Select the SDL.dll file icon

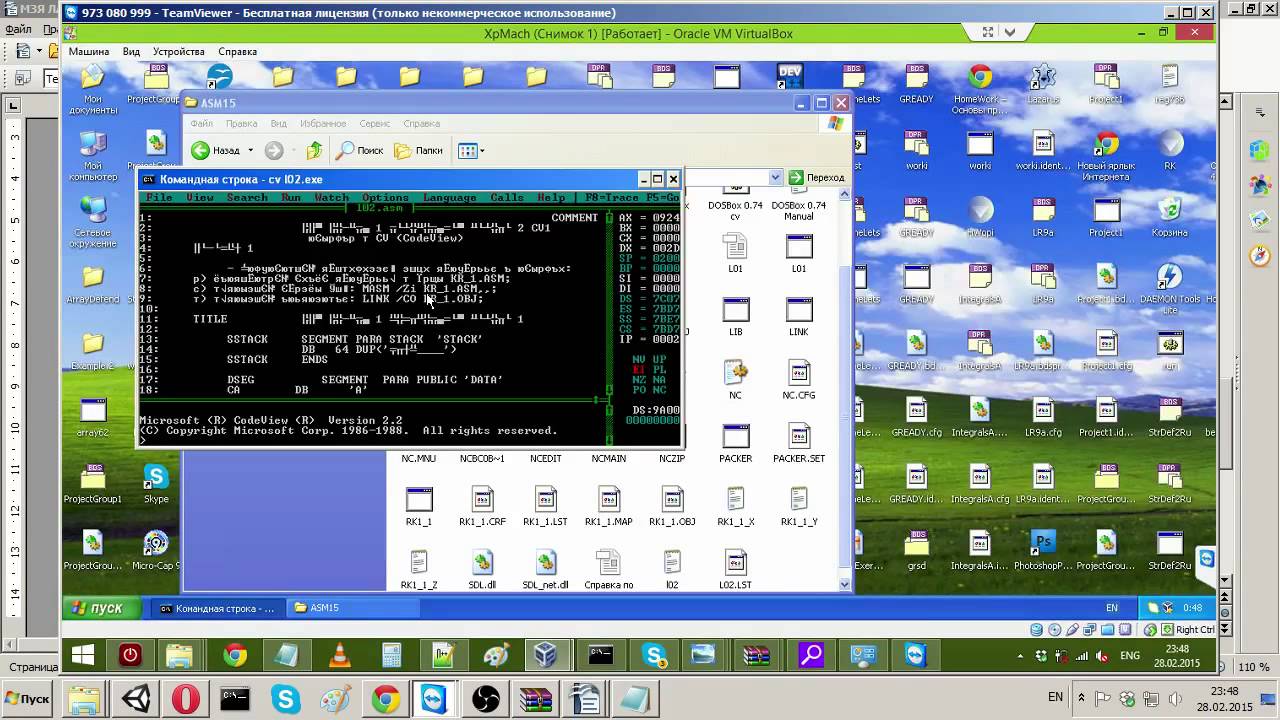coord(482,564)
